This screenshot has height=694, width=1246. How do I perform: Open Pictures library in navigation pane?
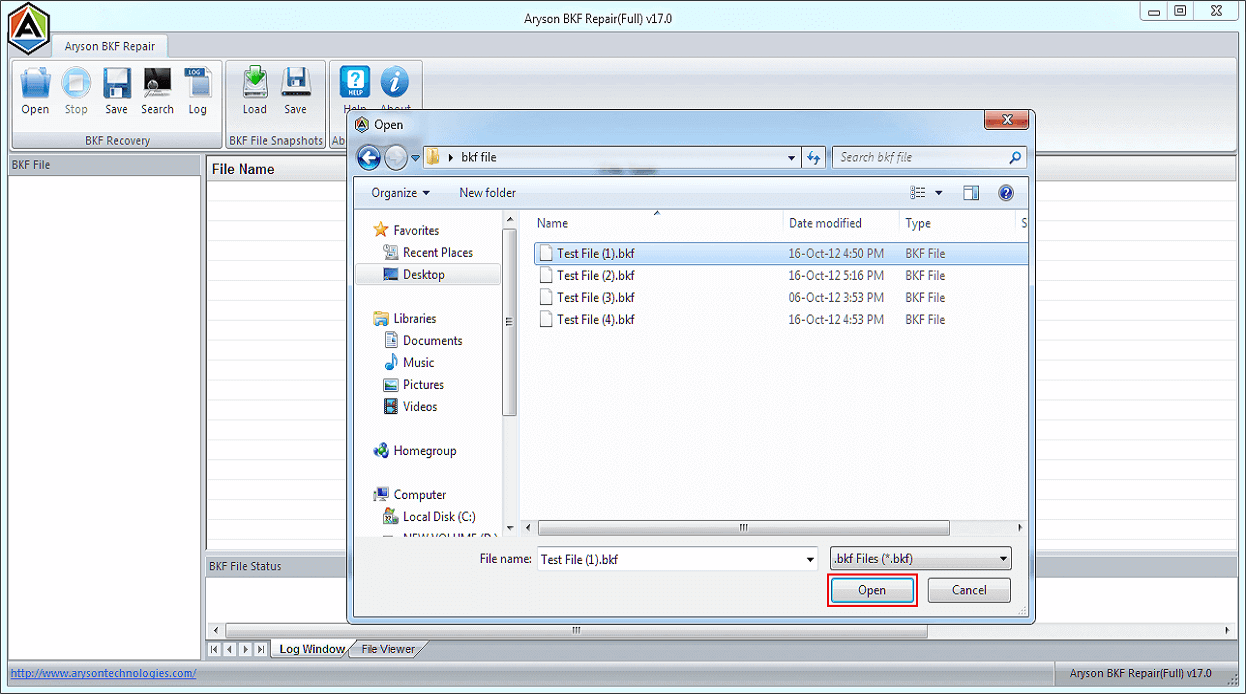pos(414,384)
